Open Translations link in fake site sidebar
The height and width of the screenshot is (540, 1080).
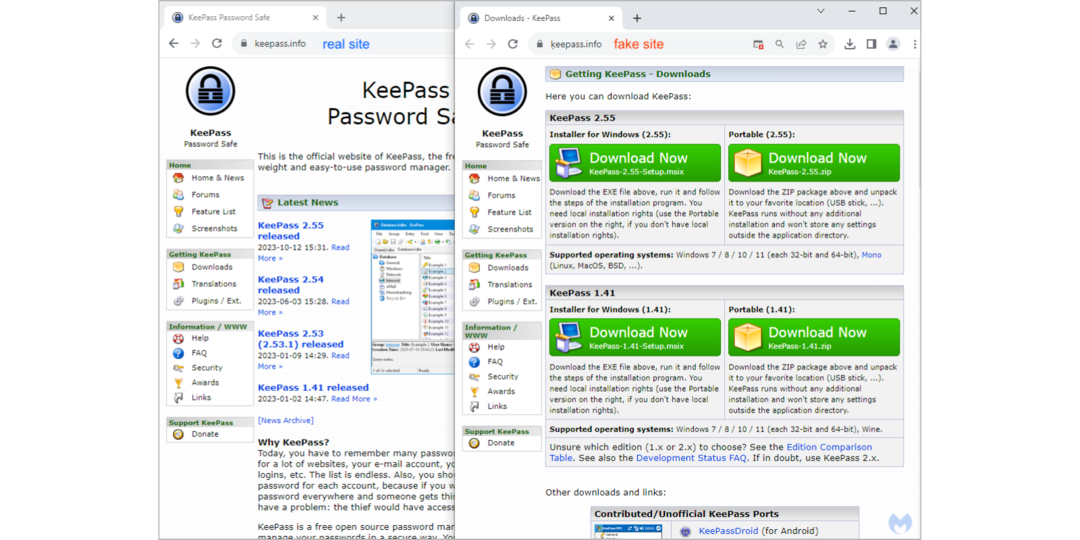[x=510, y=284]
